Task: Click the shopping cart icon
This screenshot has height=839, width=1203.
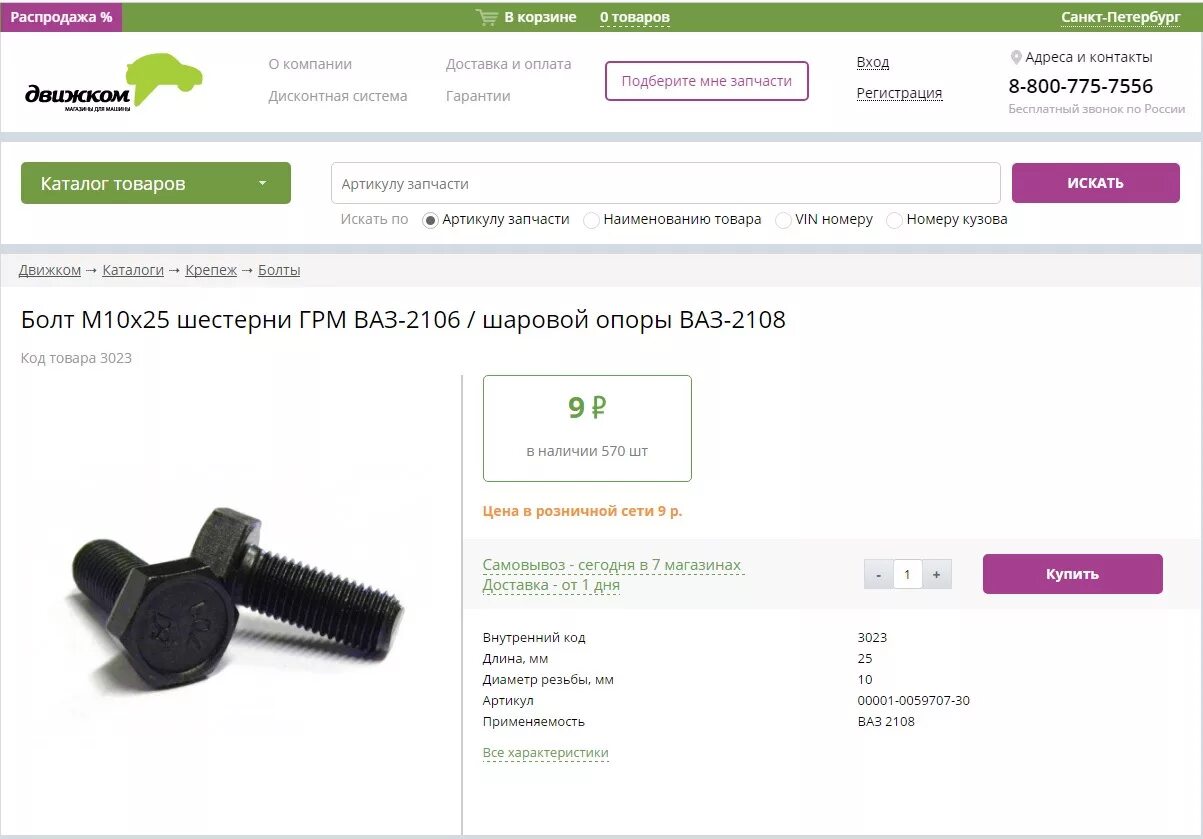Action: pyautogui.click(x=487, y=17)
